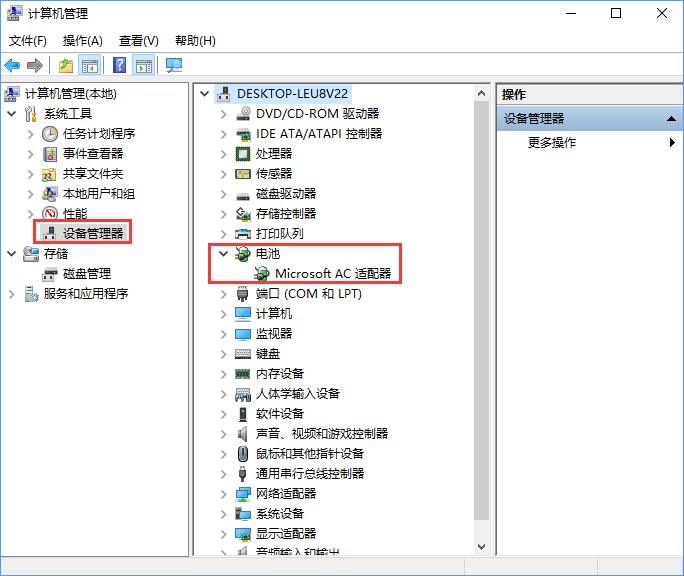Select the 传感器 device category
Viewport: 684px width, 576px height.
pos(274,174)
